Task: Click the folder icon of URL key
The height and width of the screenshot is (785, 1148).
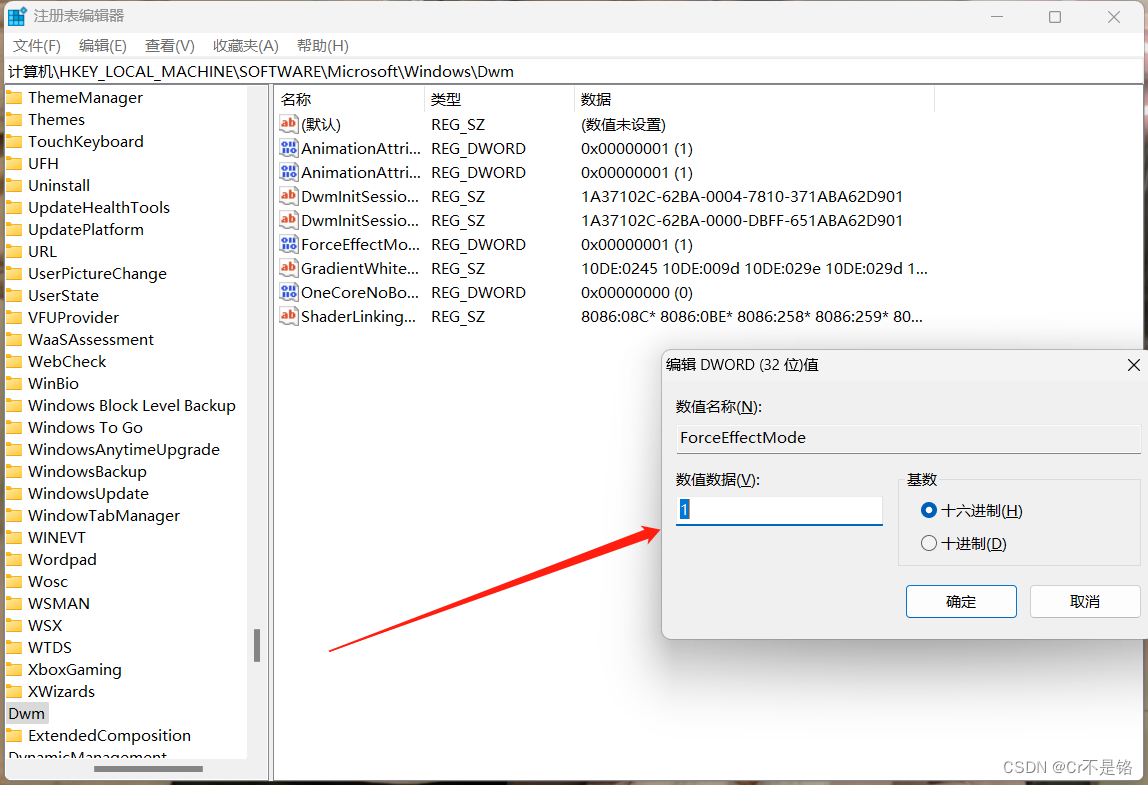Action: pos(14,251)
